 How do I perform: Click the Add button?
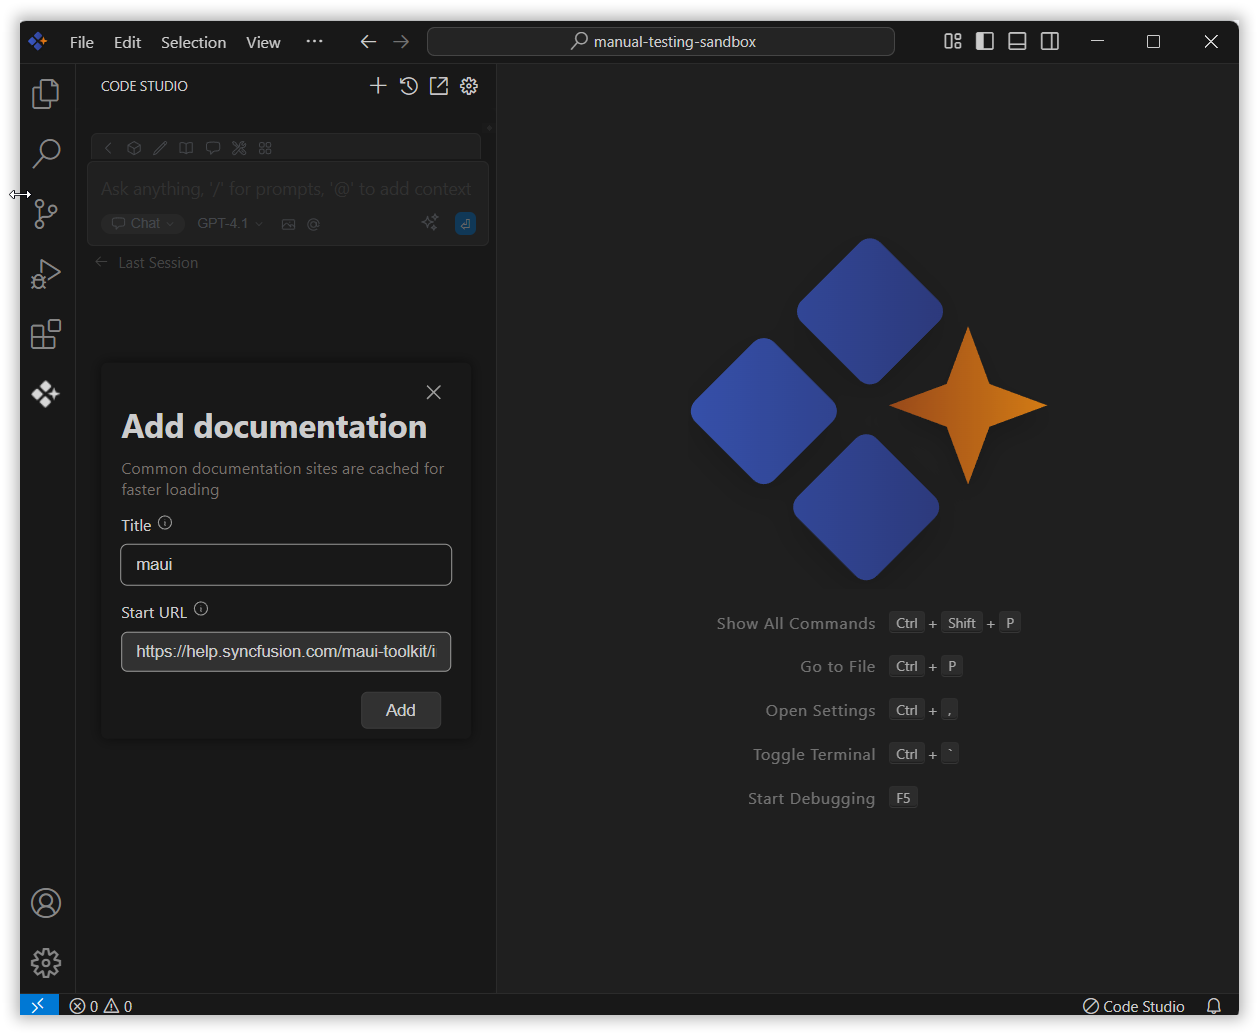point(401,710)
